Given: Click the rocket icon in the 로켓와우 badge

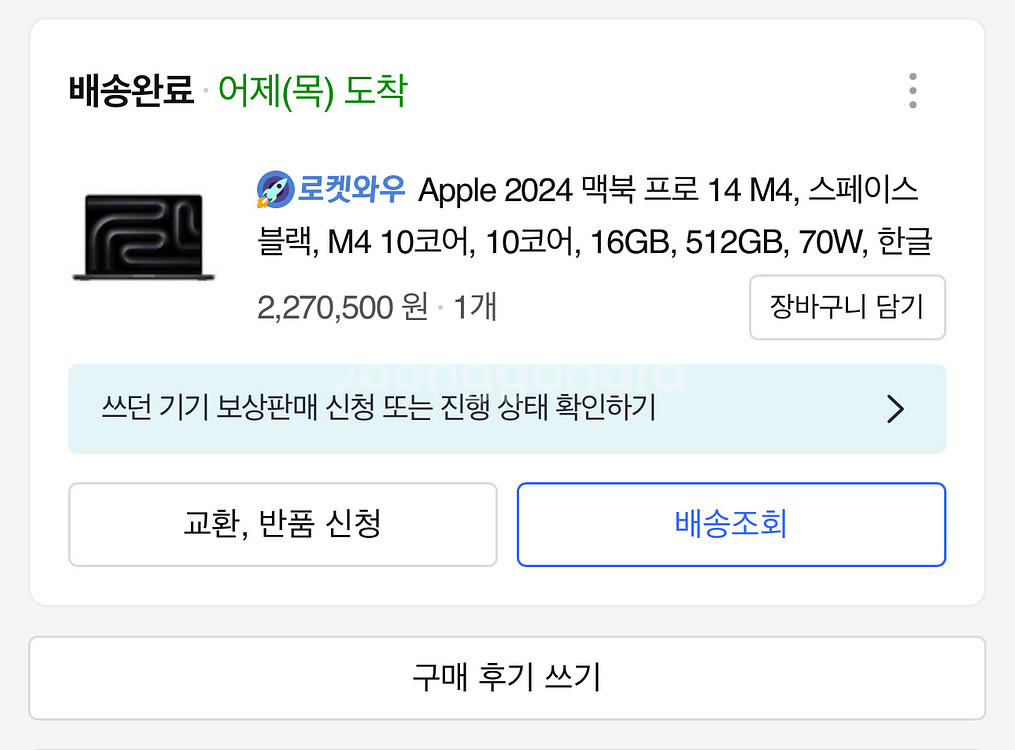Looking at the screenshot, I should 274,189.
